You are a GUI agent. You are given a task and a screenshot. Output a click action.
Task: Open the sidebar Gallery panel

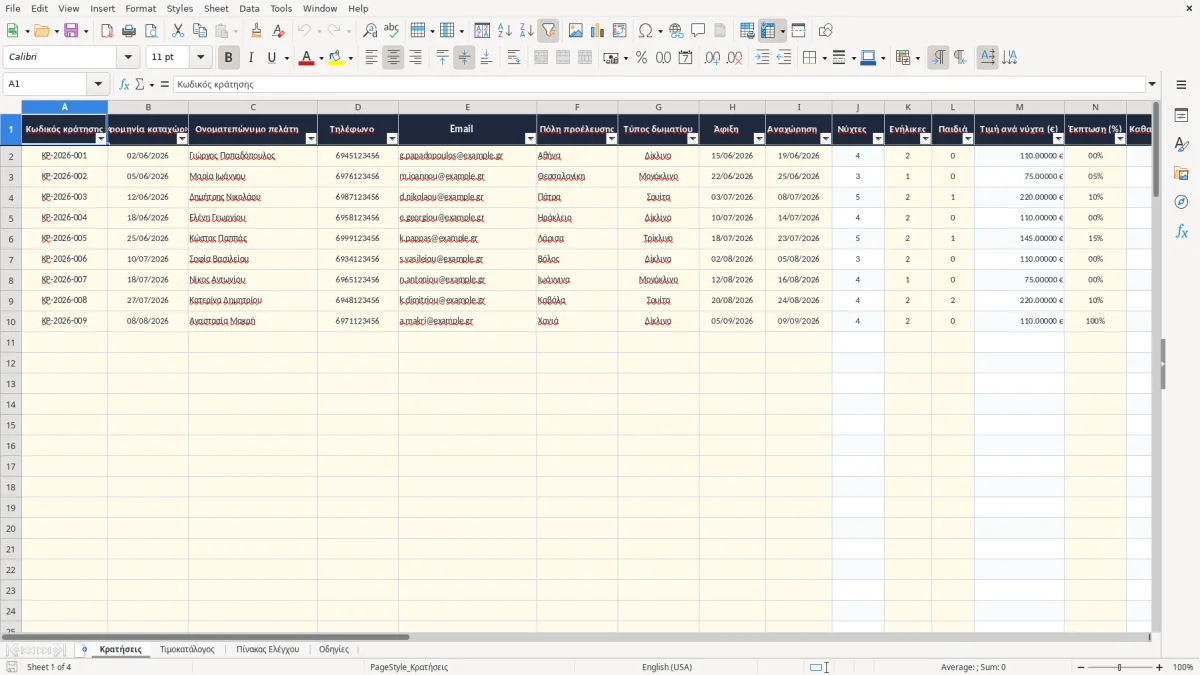click(1181, 173)
